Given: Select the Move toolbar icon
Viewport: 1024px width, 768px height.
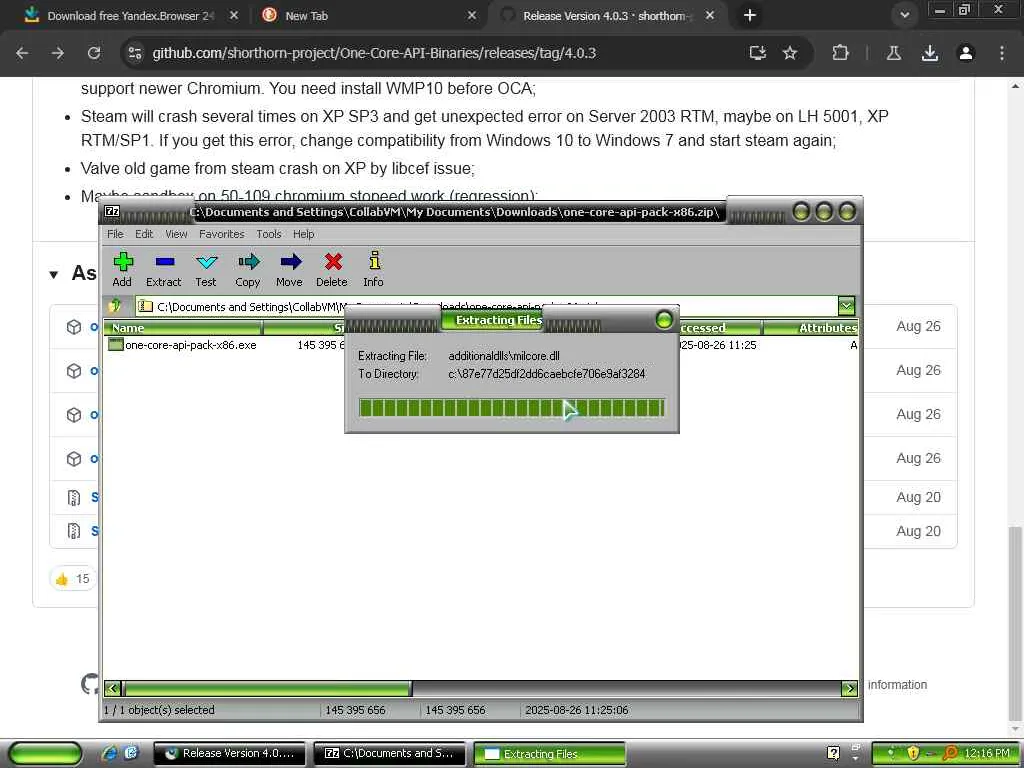Looking at the screenshot, I should (289, 270).
